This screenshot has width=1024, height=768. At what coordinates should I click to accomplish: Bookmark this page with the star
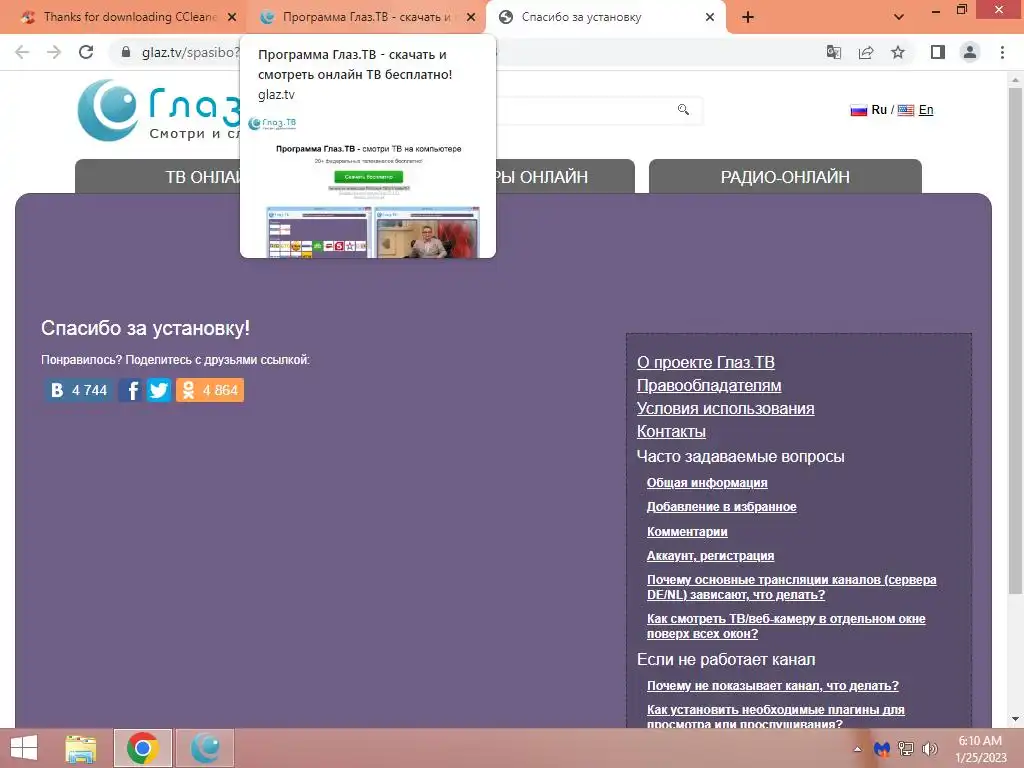pyautogui.click(x=898, y=52)
